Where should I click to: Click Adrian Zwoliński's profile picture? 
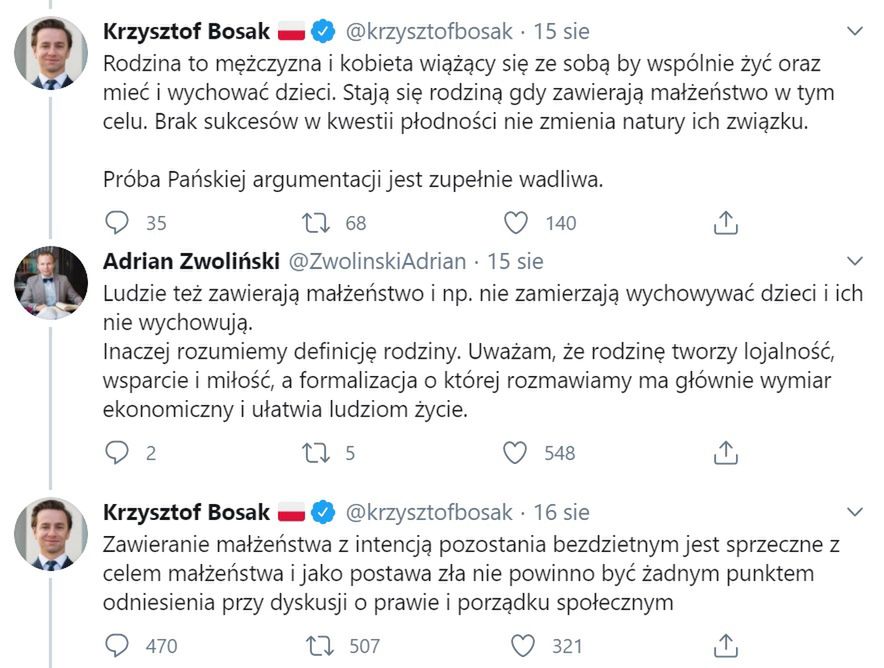pyautogui.click(x=50, y=283)
